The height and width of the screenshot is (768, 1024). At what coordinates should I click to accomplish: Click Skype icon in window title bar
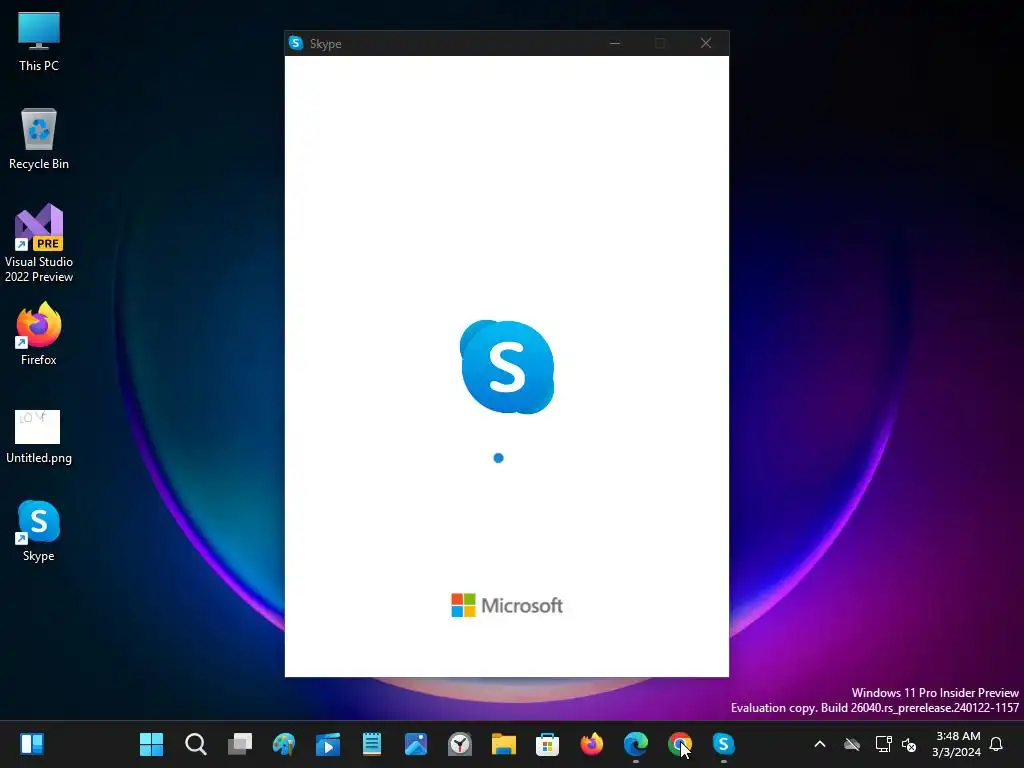coord(296,43)
